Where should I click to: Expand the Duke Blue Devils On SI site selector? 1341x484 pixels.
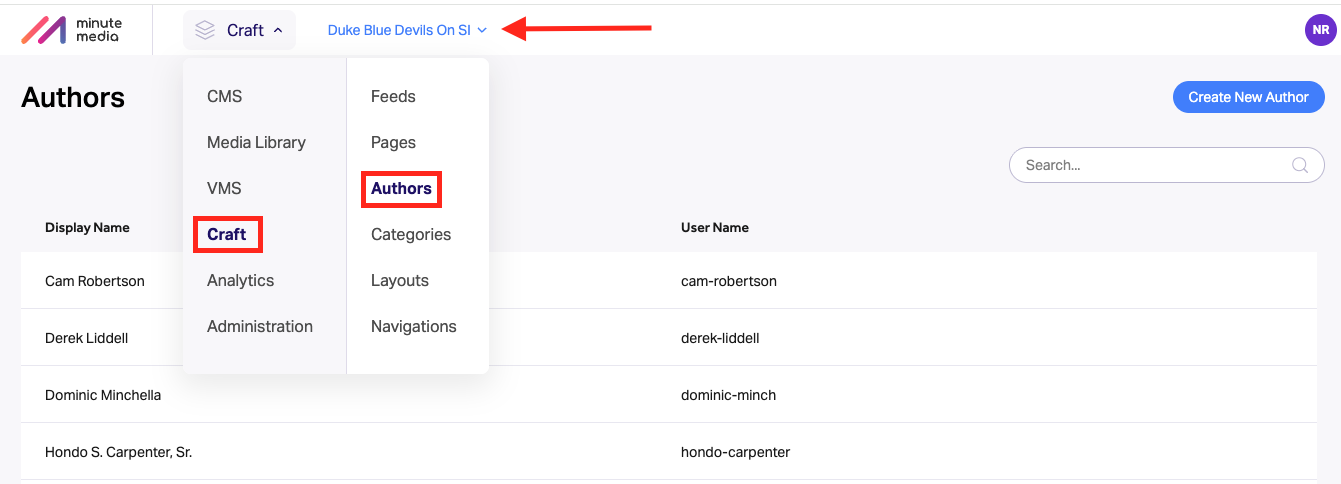click(x=407, y=30)
